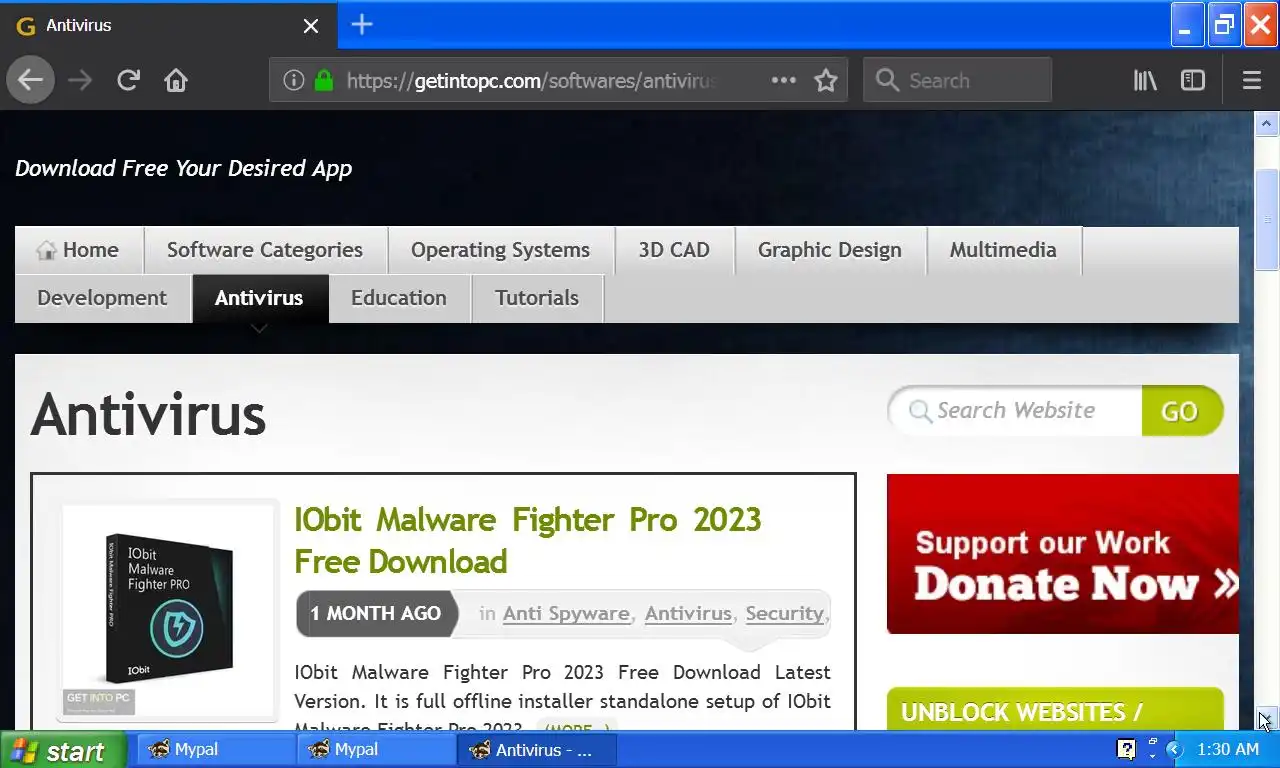
Task: Show site information icon in address bar
Action: tap(293, 80)
